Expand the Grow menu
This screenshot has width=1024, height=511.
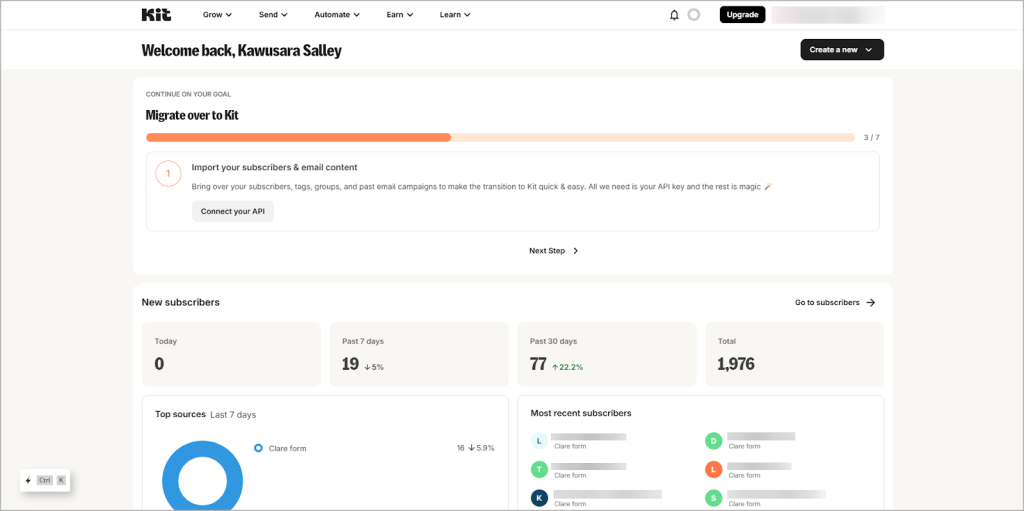click(x=217, y=15)
